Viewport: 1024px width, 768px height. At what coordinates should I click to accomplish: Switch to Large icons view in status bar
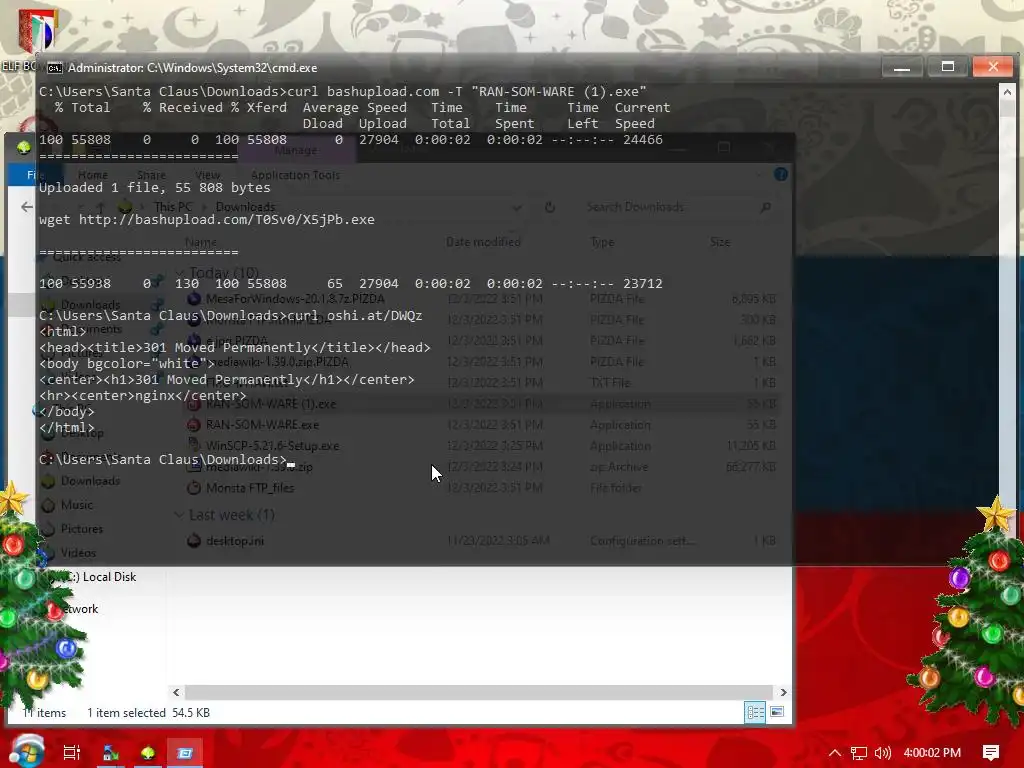point(777,712)
